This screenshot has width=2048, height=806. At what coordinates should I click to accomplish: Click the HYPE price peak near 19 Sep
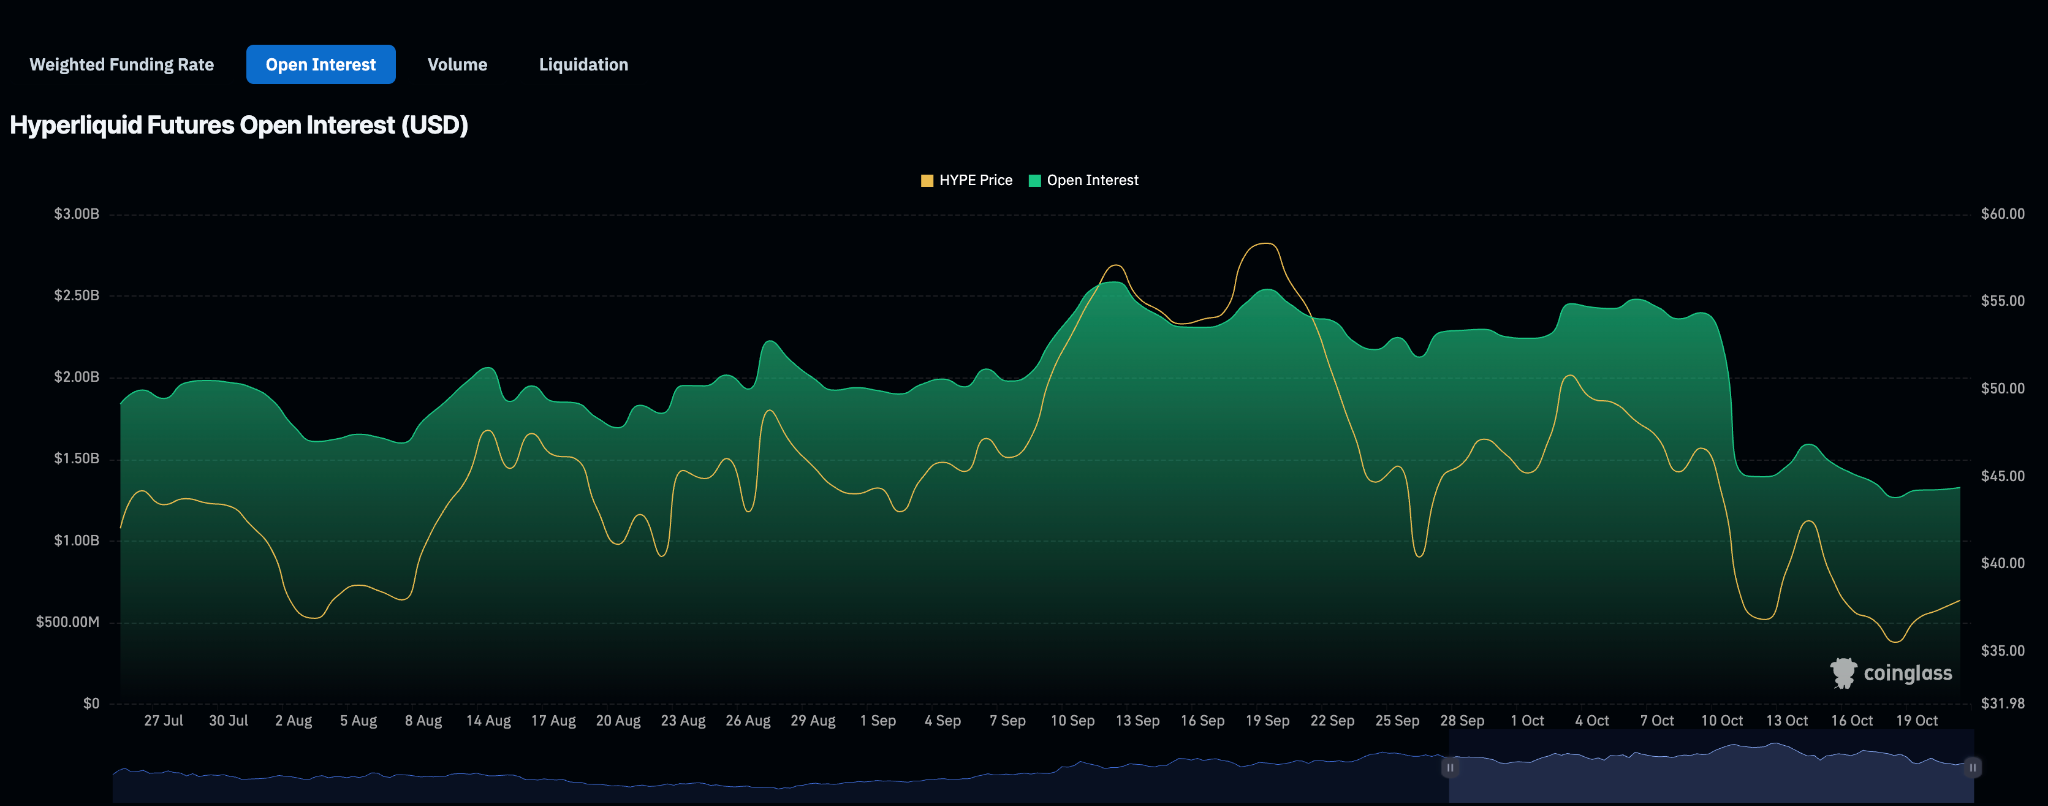coord(1266,244)
